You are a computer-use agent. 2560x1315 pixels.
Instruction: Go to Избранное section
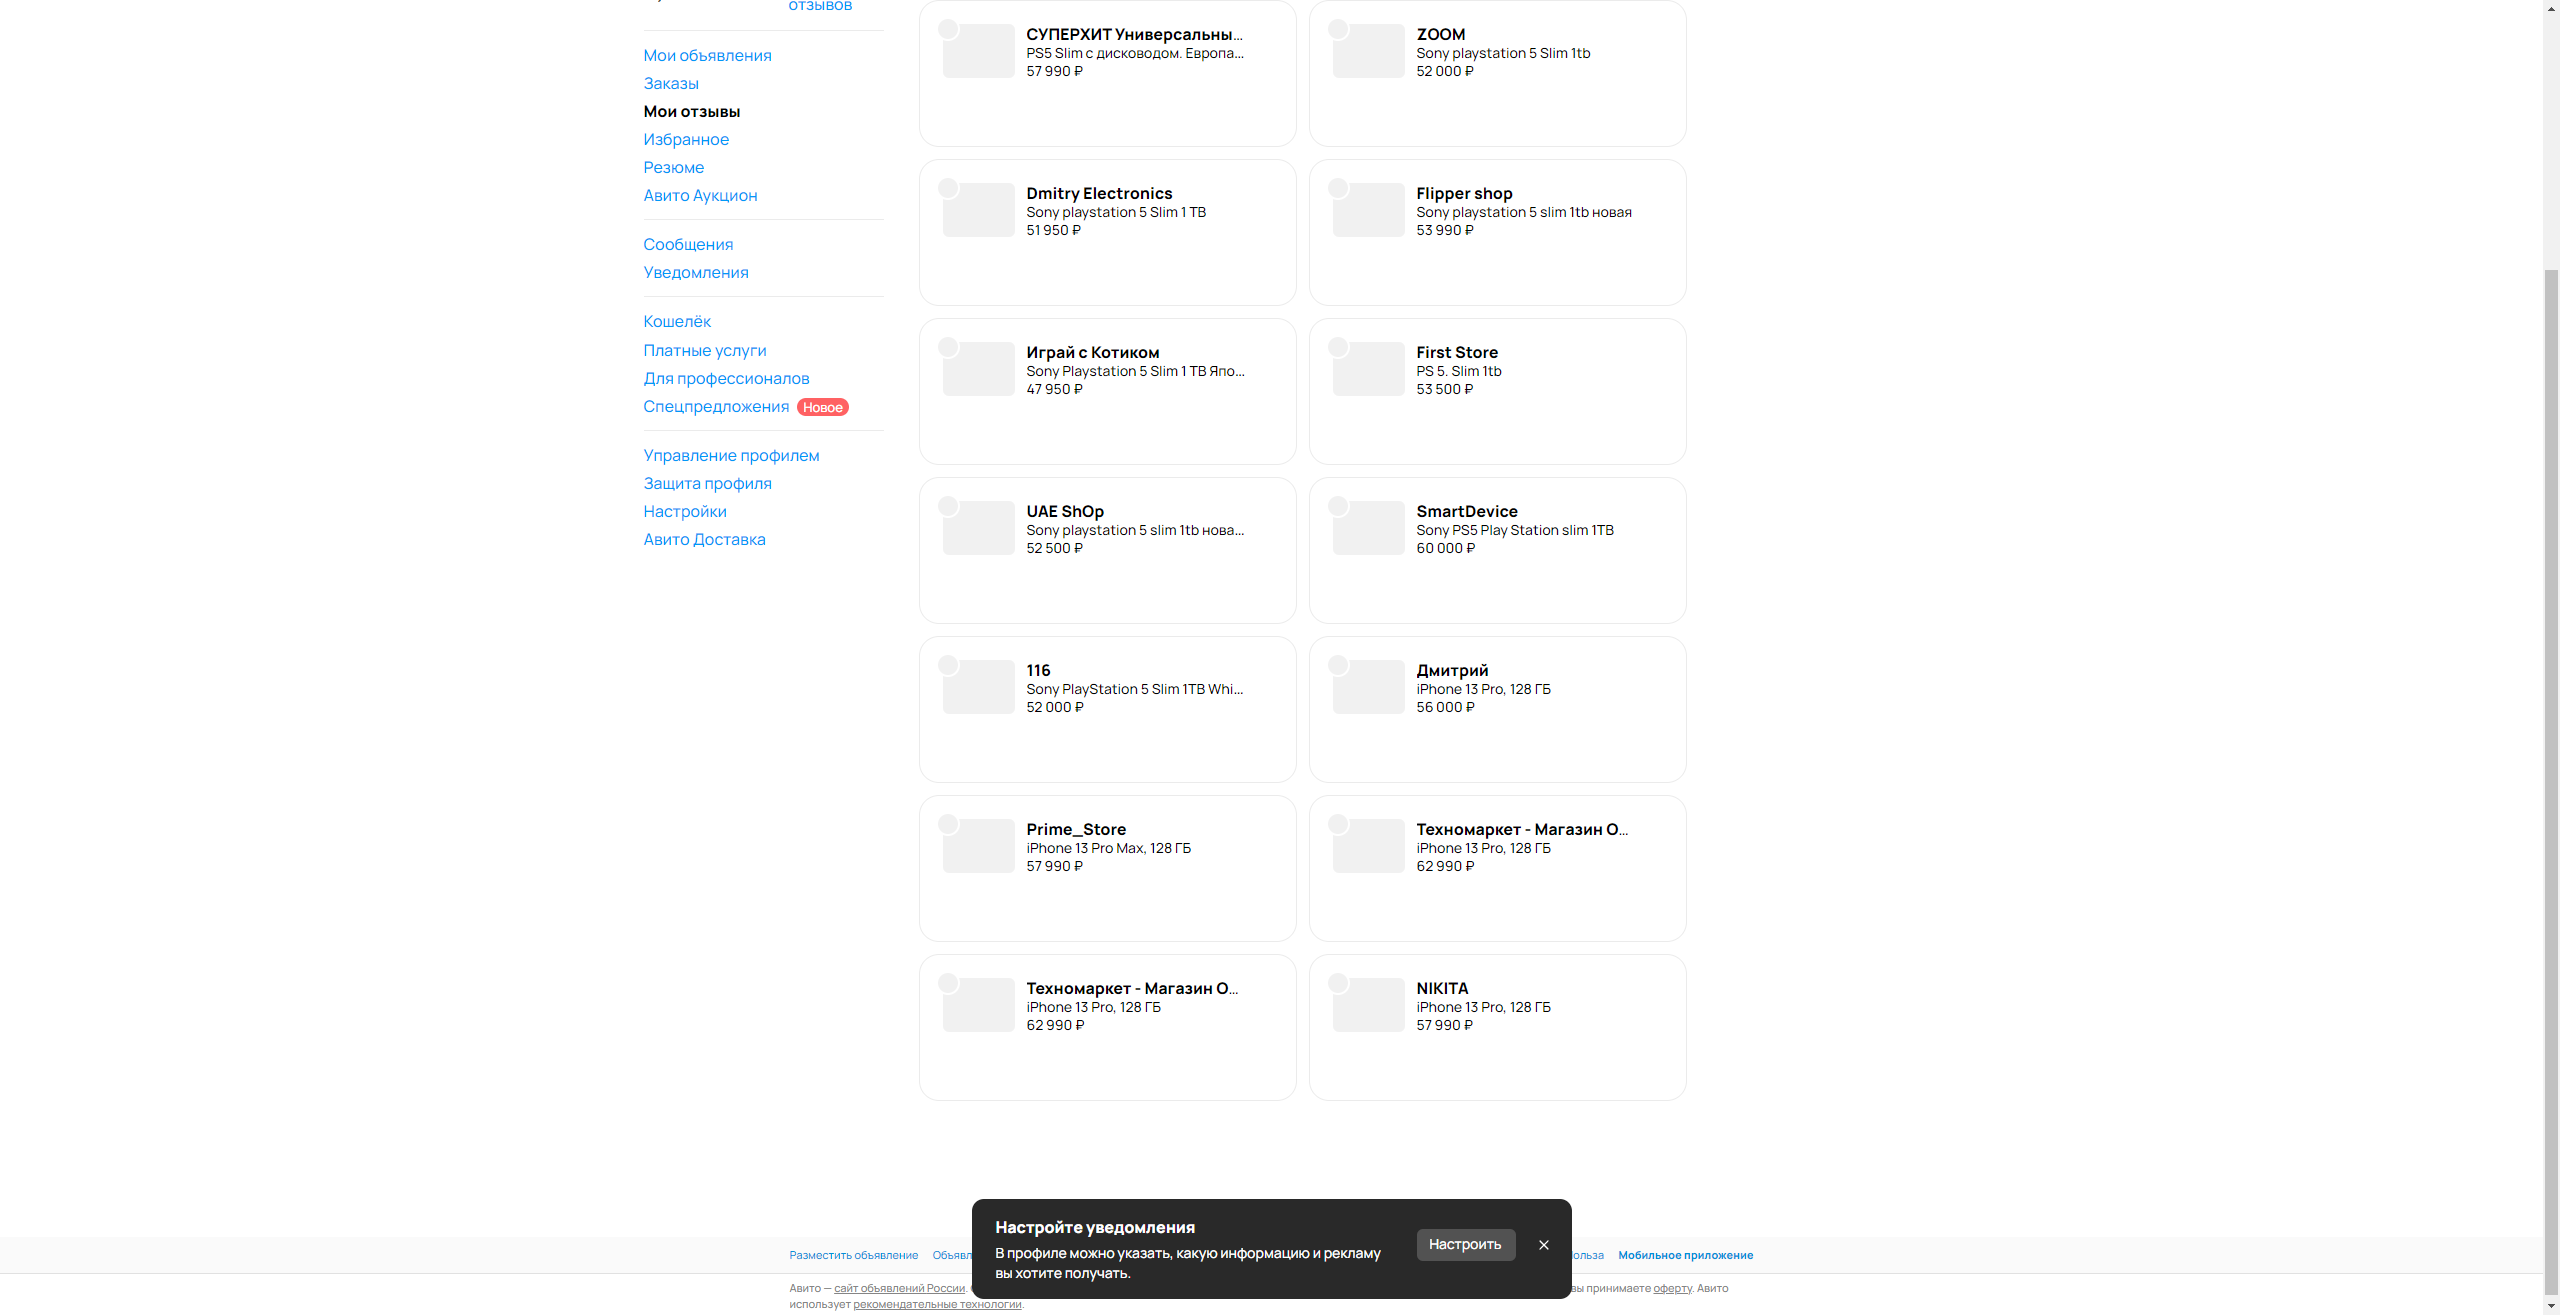coord(686,139)
